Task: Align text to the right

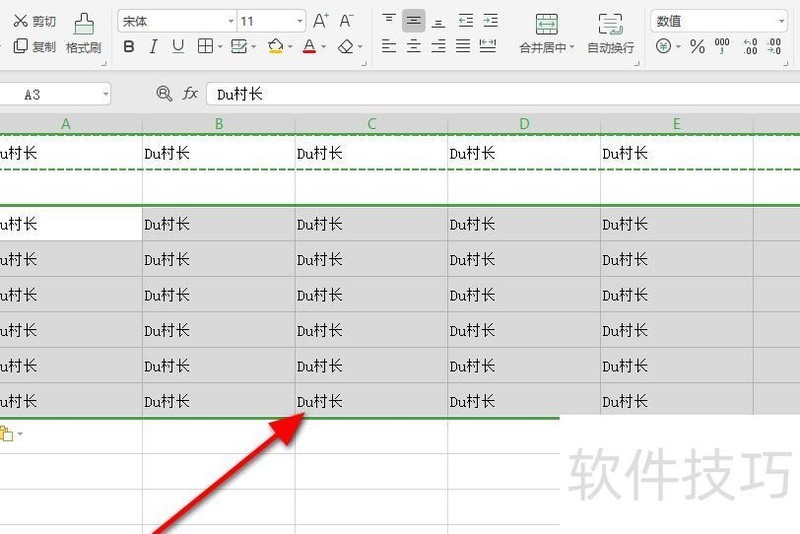Action: (x=438, y=46)
